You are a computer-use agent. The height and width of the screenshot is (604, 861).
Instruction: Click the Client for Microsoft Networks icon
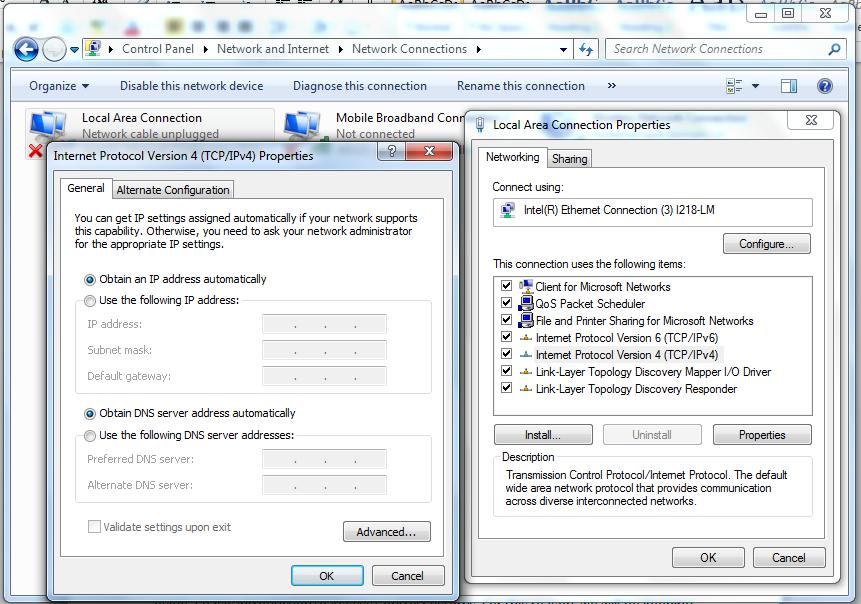click(525, 286)
